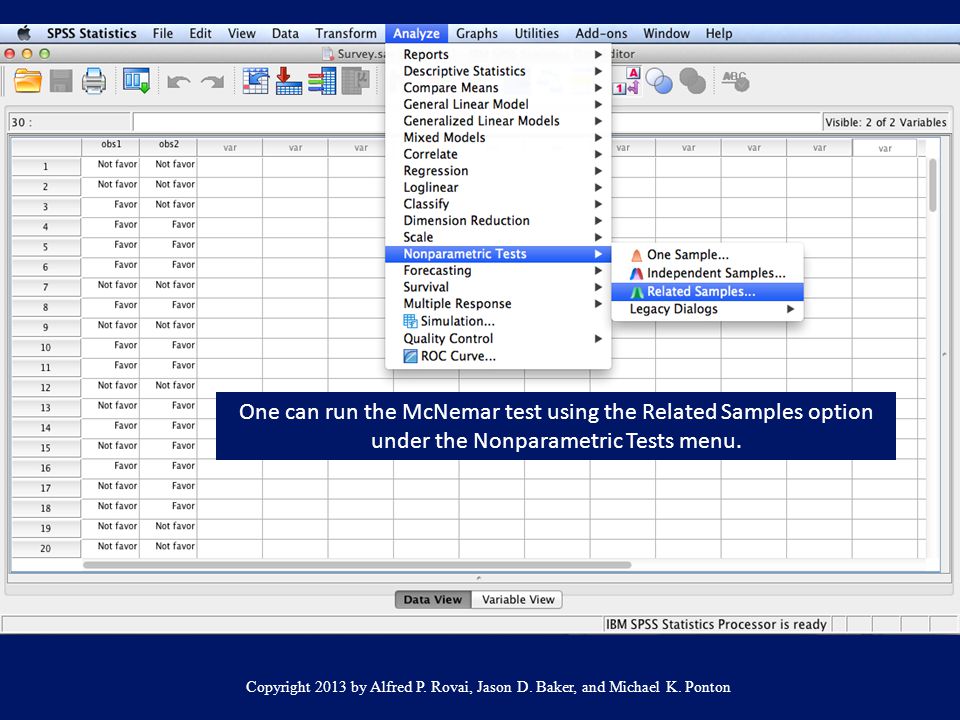
Task: Open the Window menu
Action: click(x=666, y=33)
